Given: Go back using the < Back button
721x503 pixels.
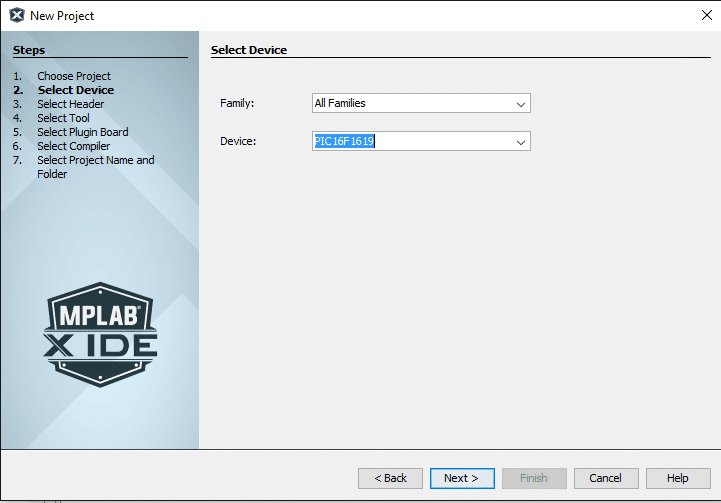Looking at the screenshot, I should 390,478.
